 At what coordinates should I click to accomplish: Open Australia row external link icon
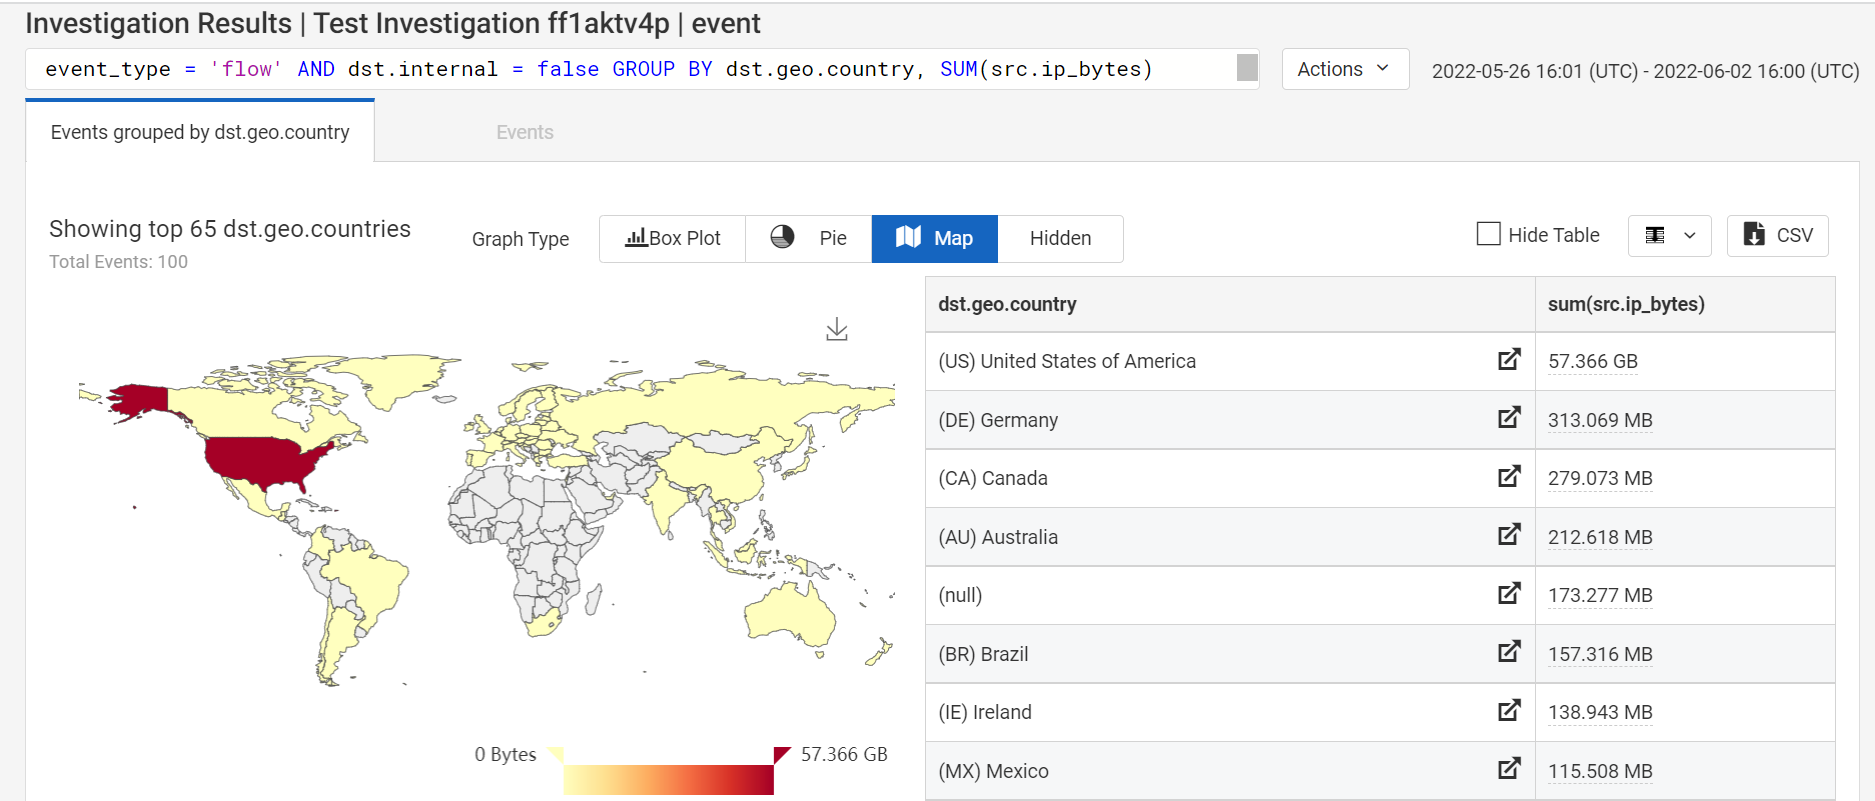(1509, 534)
